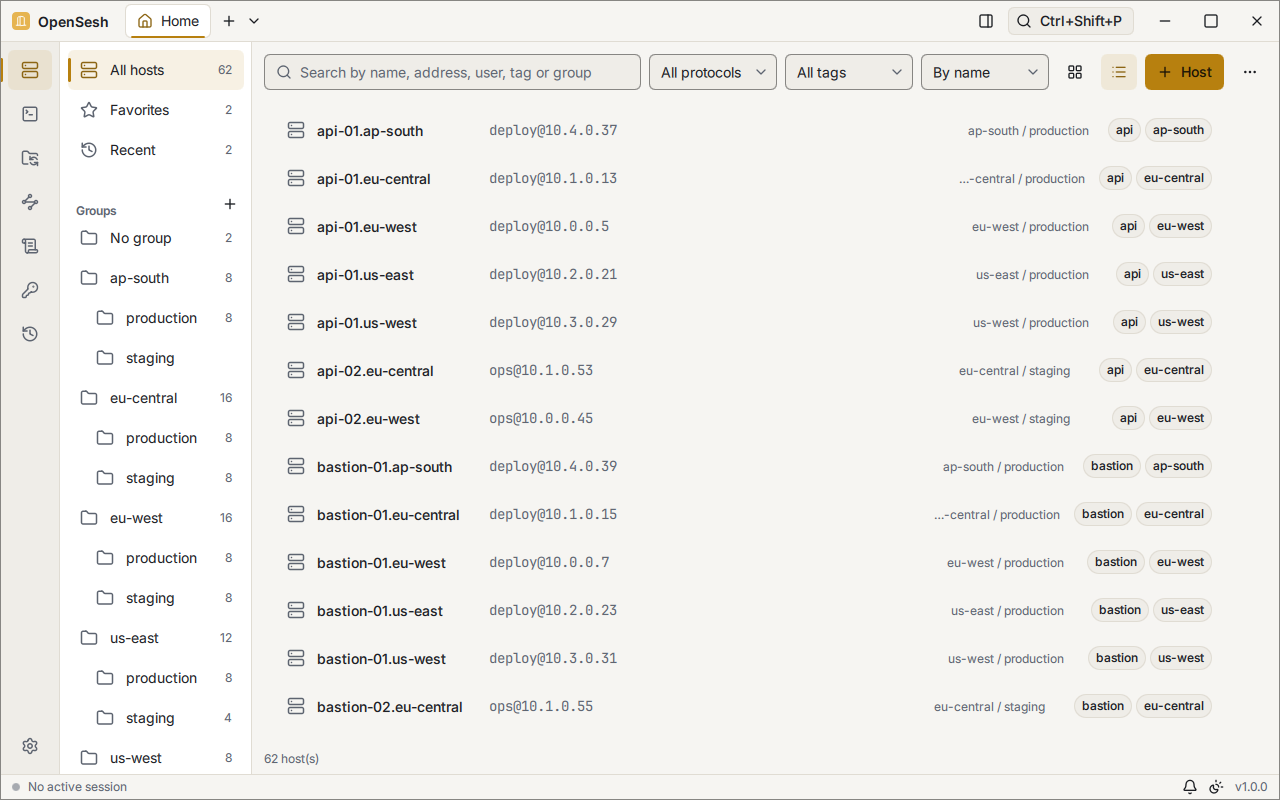Open the snippets scroll rail icon
1280x800 pixels.
click(30, 246)
